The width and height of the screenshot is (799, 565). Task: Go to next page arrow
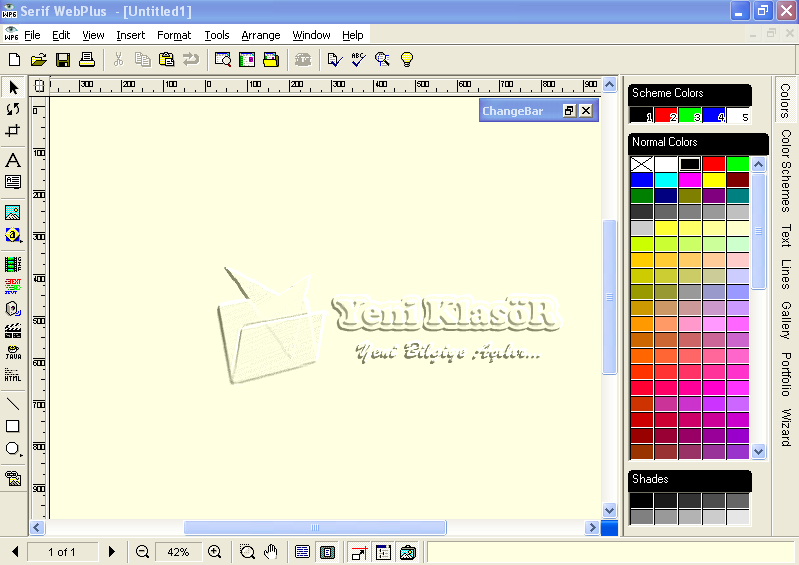coord(112,552)
